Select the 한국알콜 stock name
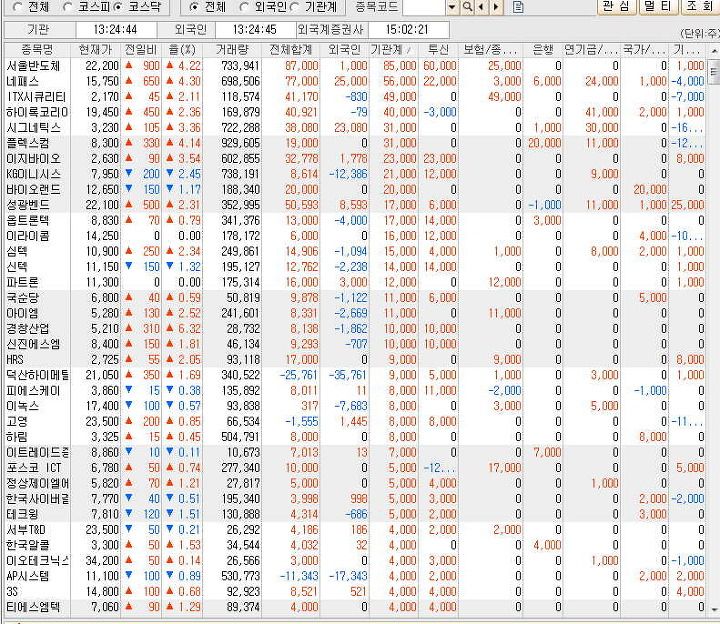 tap(28, 545)
